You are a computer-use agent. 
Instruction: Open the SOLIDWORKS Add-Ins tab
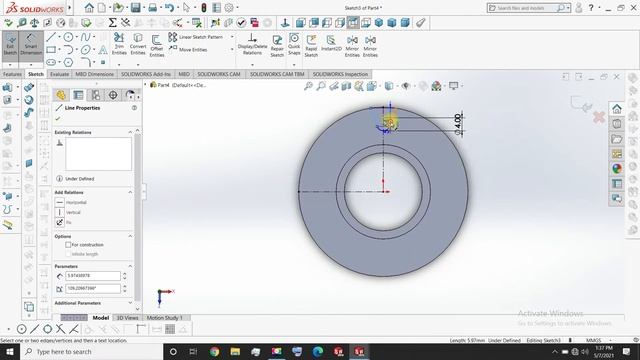click(146, 74)
